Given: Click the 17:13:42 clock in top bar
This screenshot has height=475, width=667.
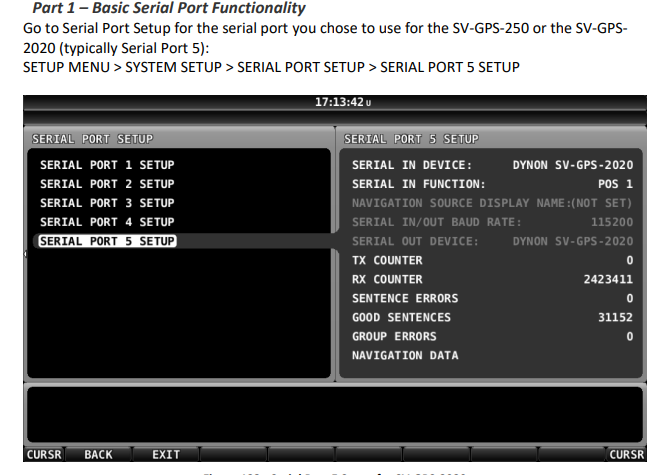Looking at the screenshot, I should pos(342,103).
